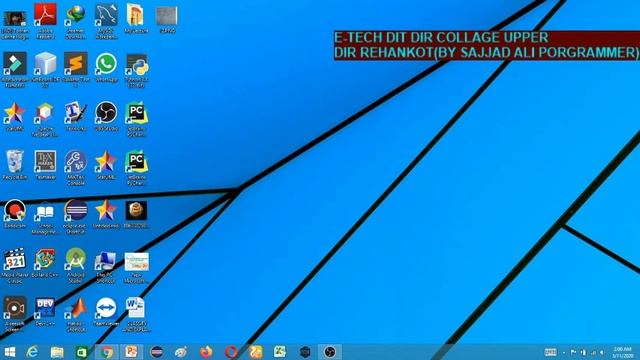Select the Recycle Bin icon
The width and height of the screenshot is (640, 360).
[x=15, y=162]
